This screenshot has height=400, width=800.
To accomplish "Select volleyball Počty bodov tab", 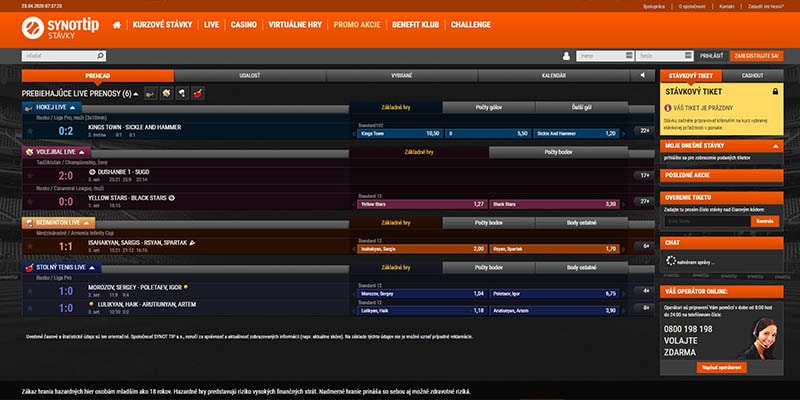I will (558, 152).
